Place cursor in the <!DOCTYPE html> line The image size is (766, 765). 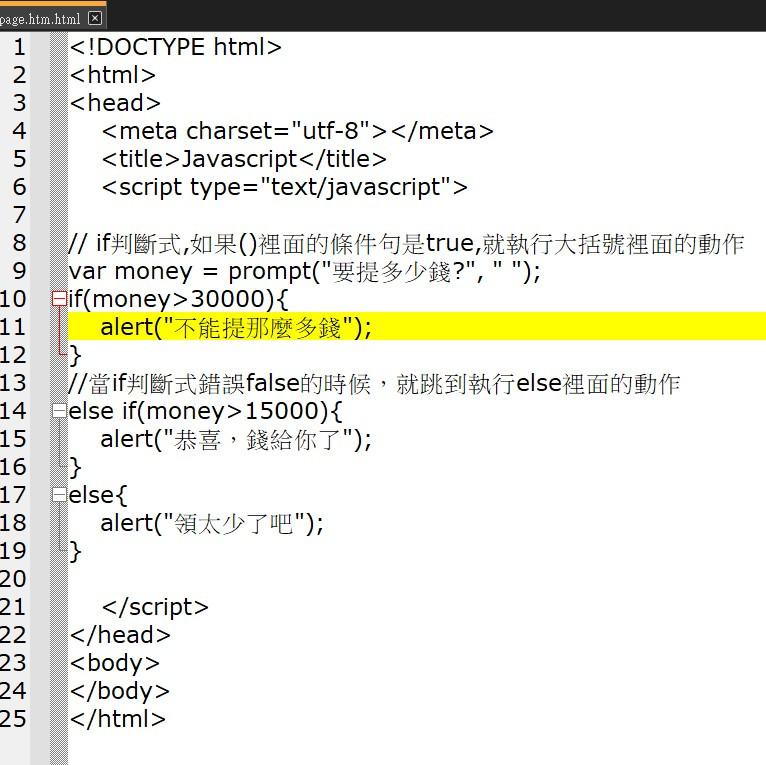pyautogui.click(x=175, y=47)
